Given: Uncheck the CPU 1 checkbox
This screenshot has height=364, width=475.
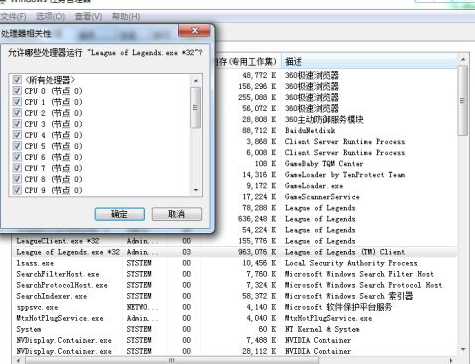Looking at the screenshot, I should (x=17, y=102).
